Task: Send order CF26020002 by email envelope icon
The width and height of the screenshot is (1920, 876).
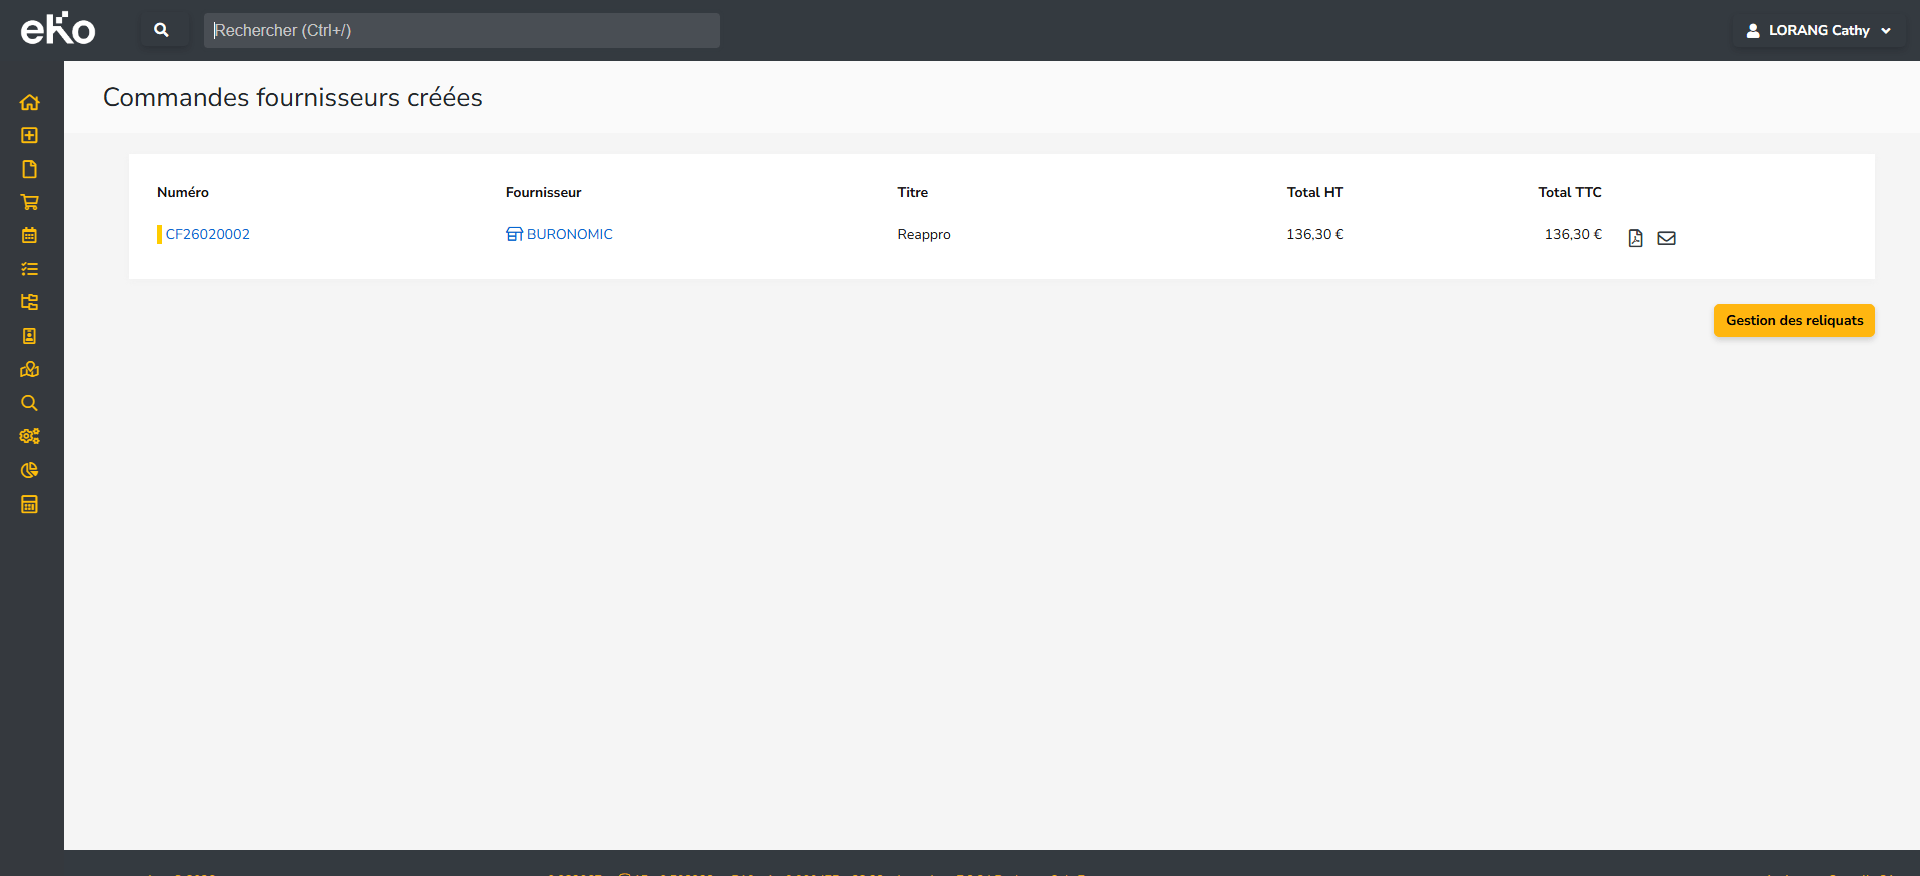Action: [1666, 238]
